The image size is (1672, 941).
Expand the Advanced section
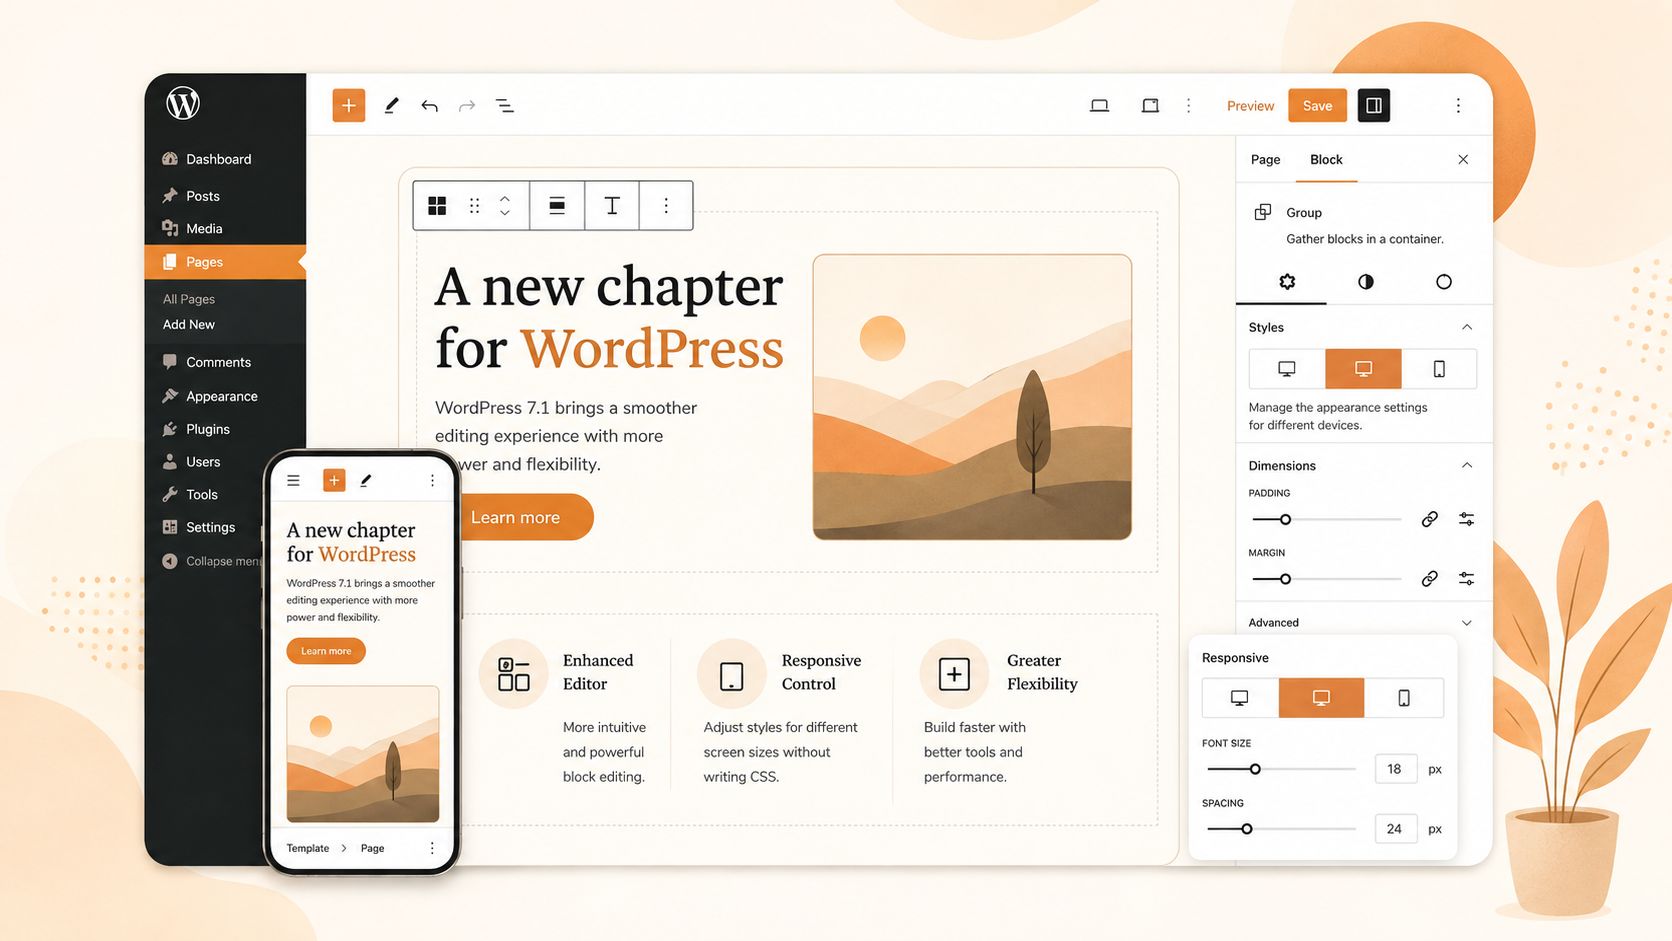click(1467, 622)
